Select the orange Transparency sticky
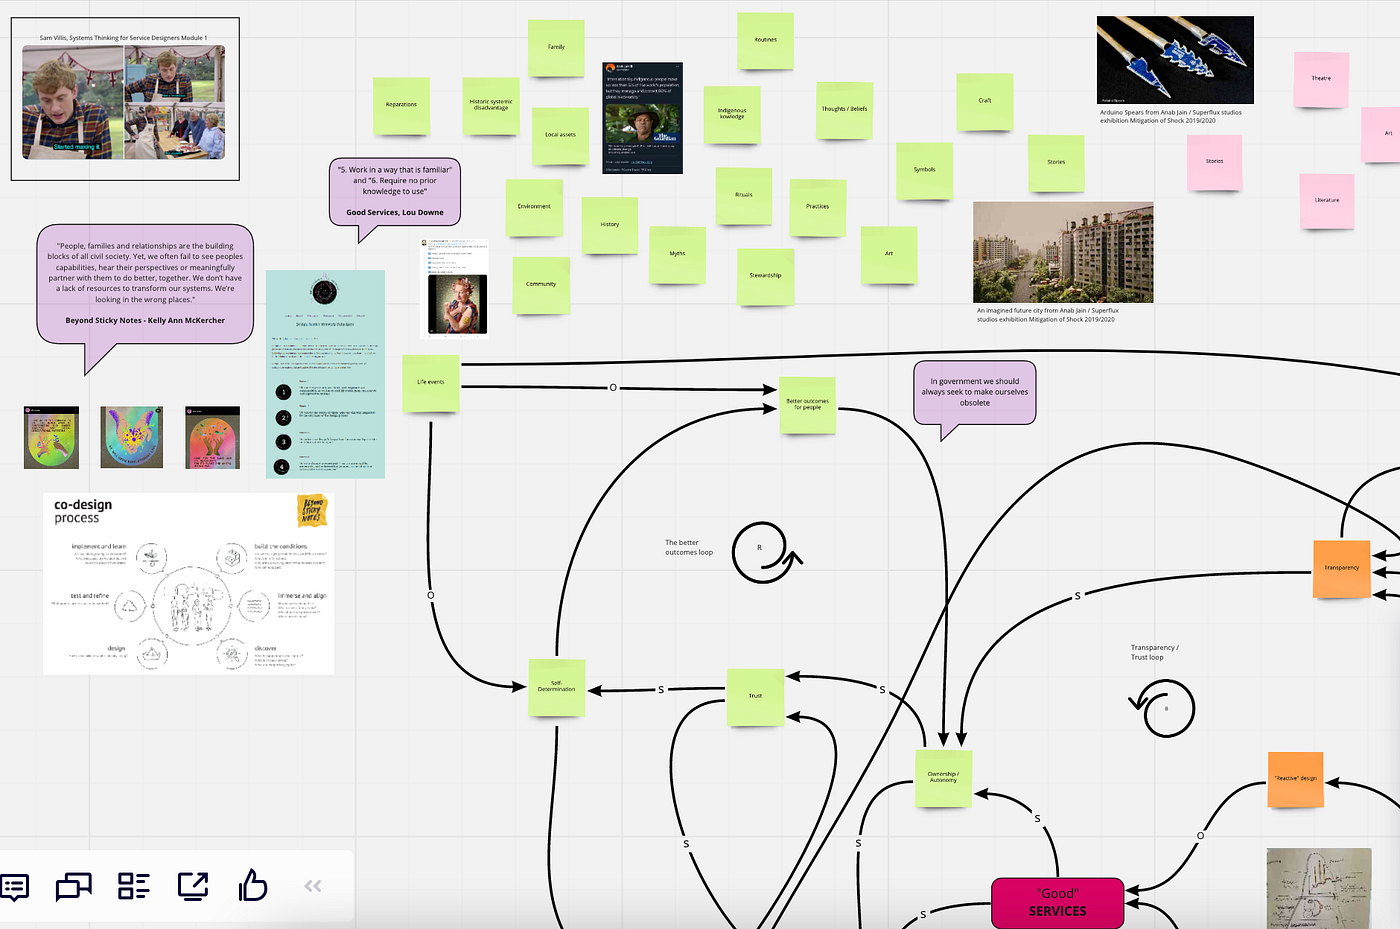 1340,568
